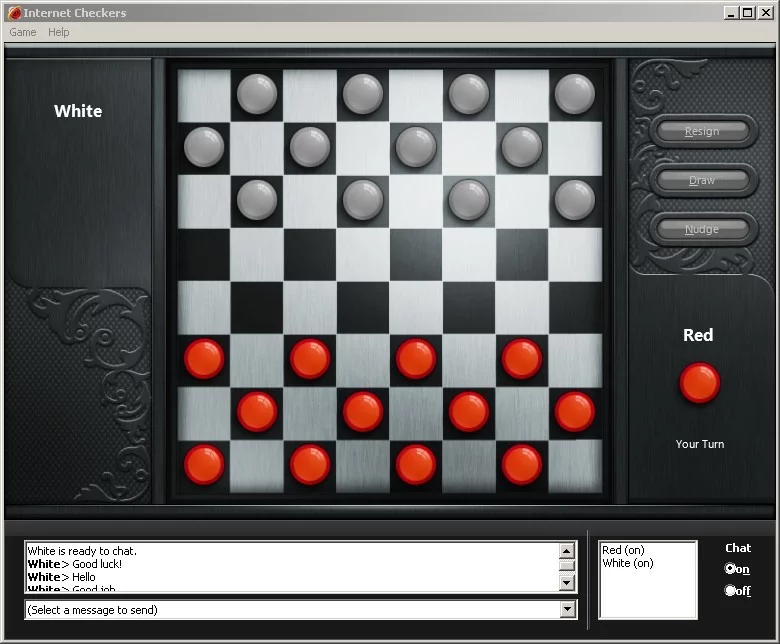
Task: Click the second red checker in front row
Action: [x=310, y=359]
